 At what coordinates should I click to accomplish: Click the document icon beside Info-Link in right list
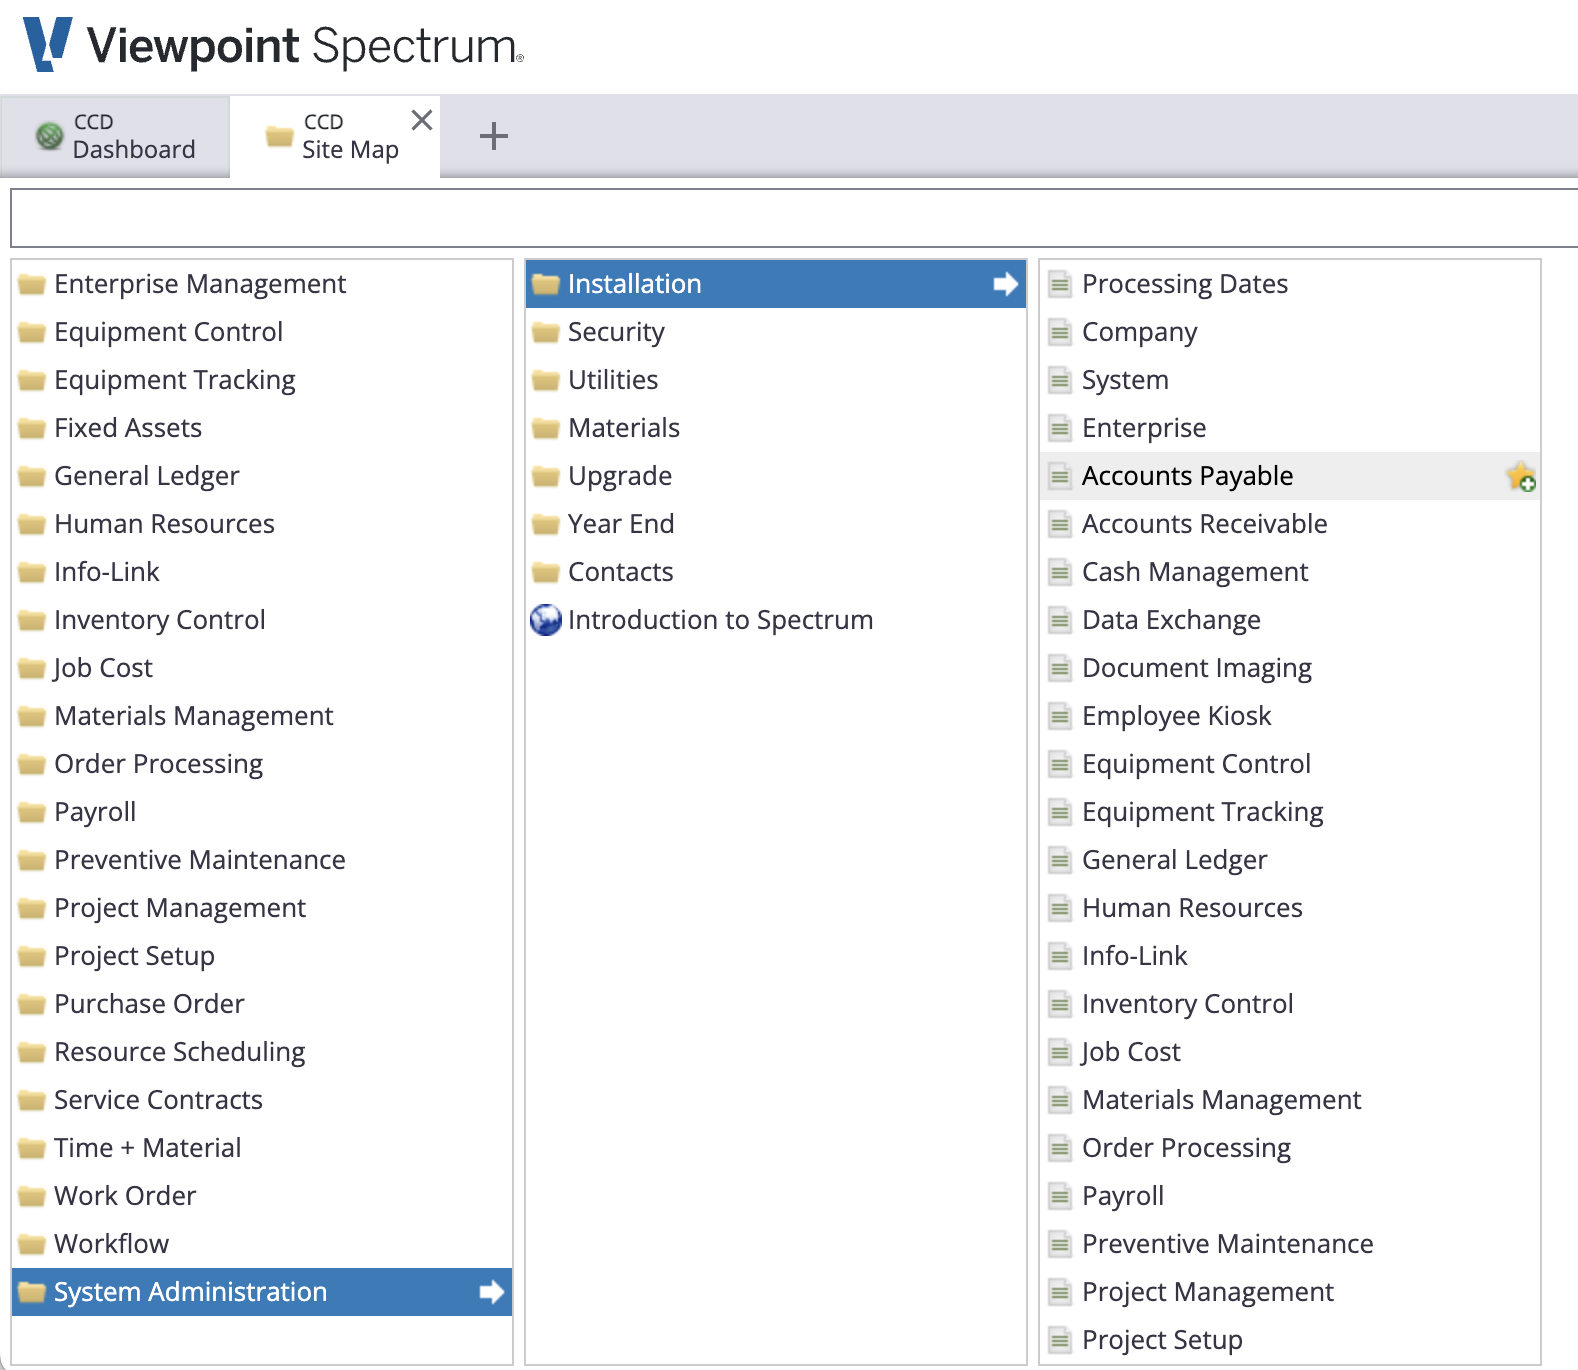[x=1060, y=956]
